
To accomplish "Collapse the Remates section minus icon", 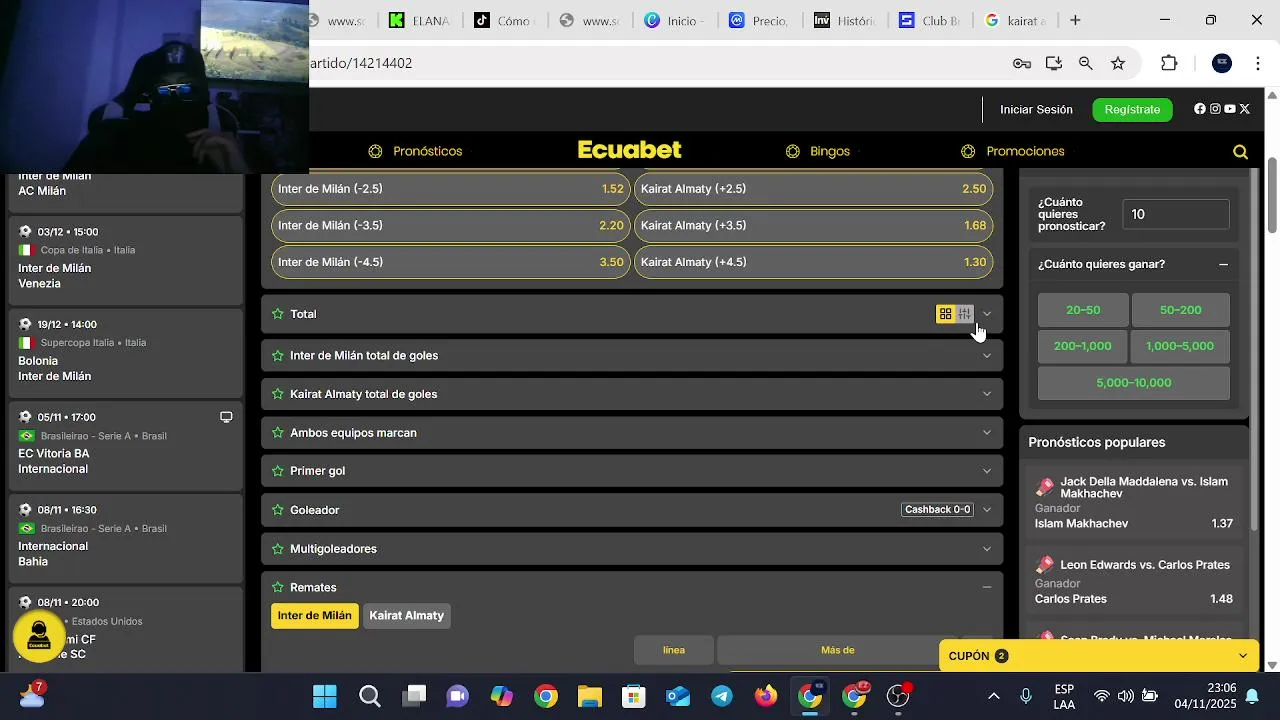I will point(987,588).
